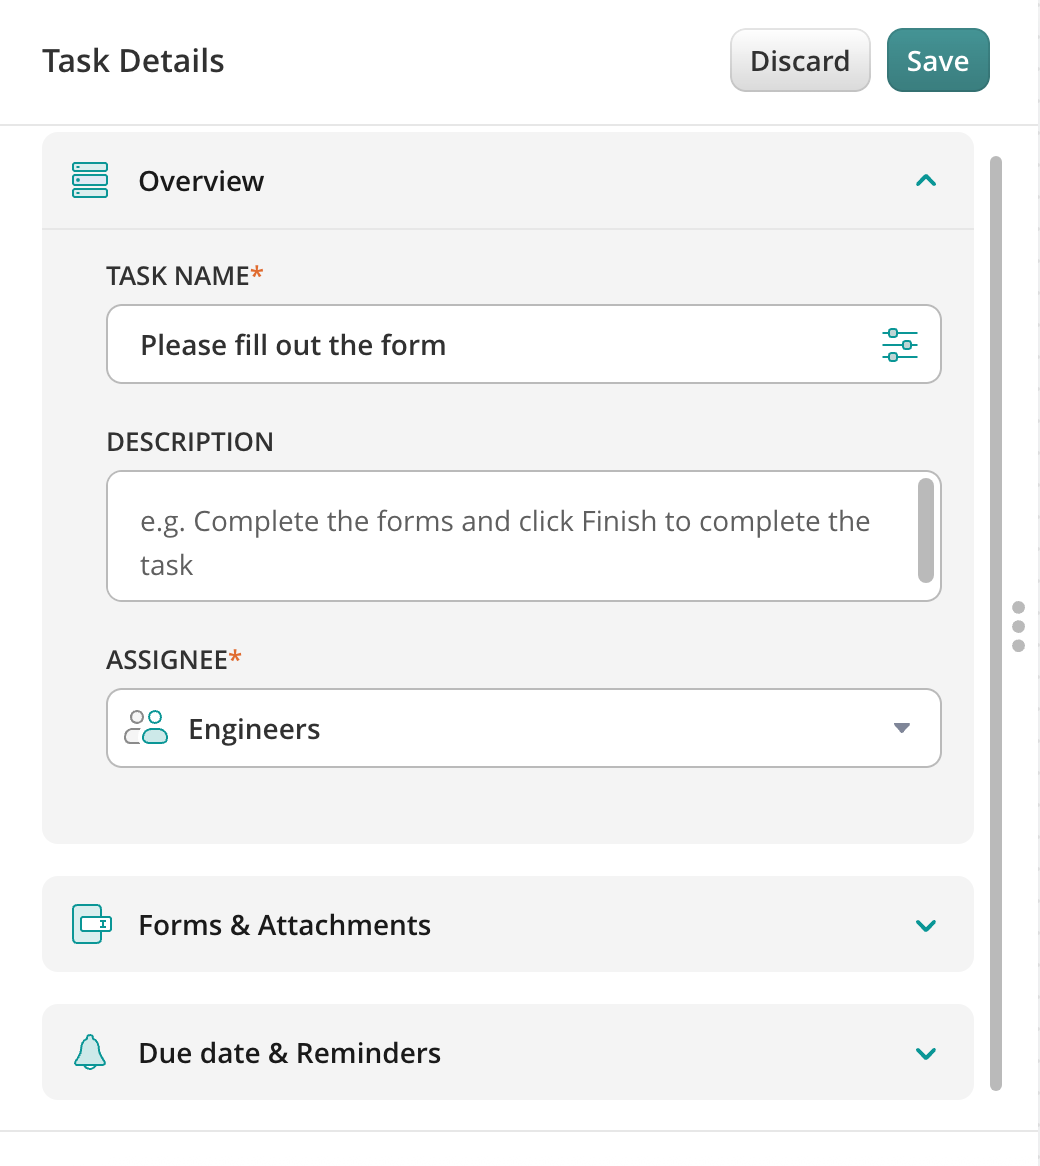Focus the Task Name text field
The height and width of the screenshot is (1166, 1040).
pyautogui.click(x=490, y=345)
